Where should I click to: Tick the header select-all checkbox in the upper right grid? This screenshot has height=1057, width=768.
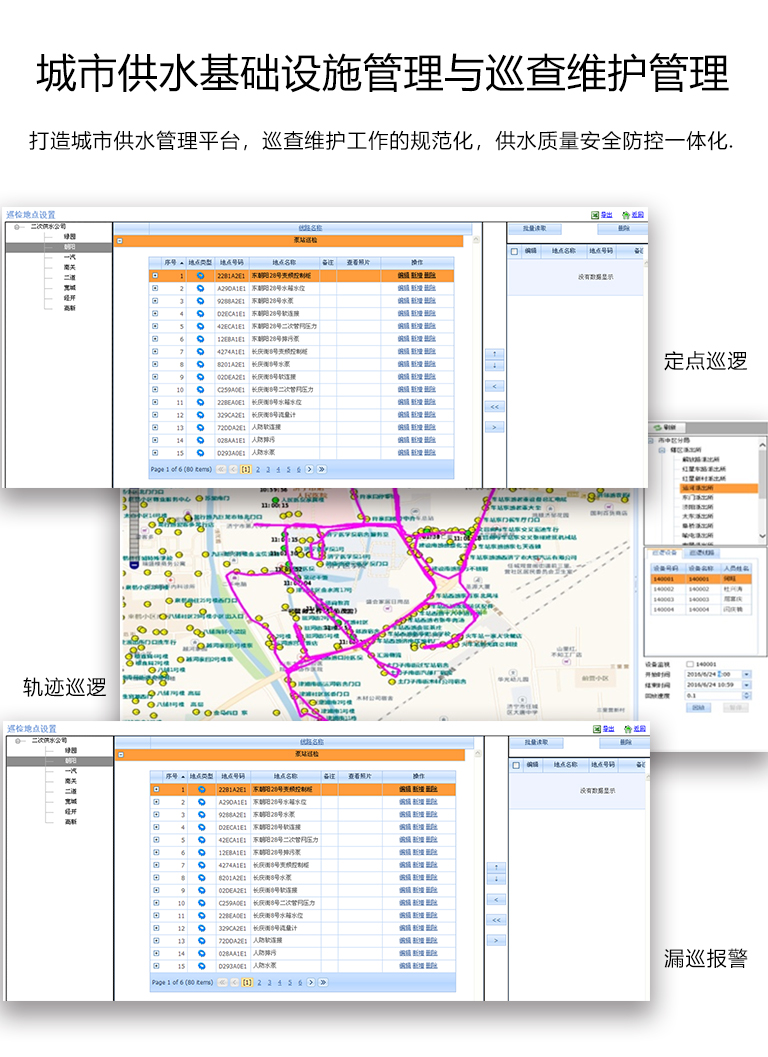click(x=515, y=251)
